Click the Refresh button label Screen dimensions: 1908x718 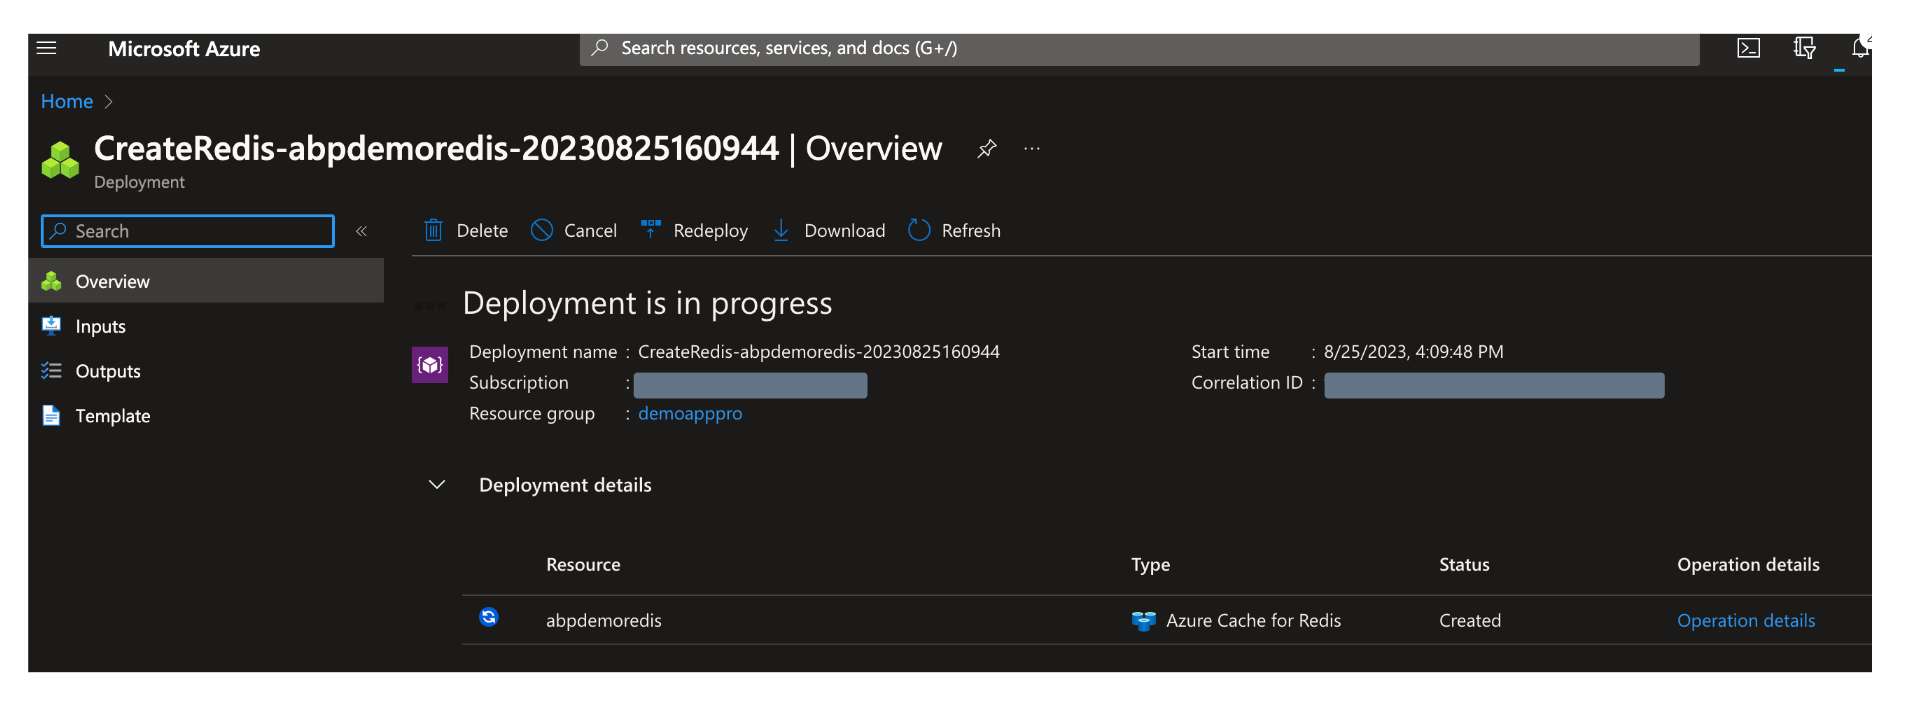[971, 231]
